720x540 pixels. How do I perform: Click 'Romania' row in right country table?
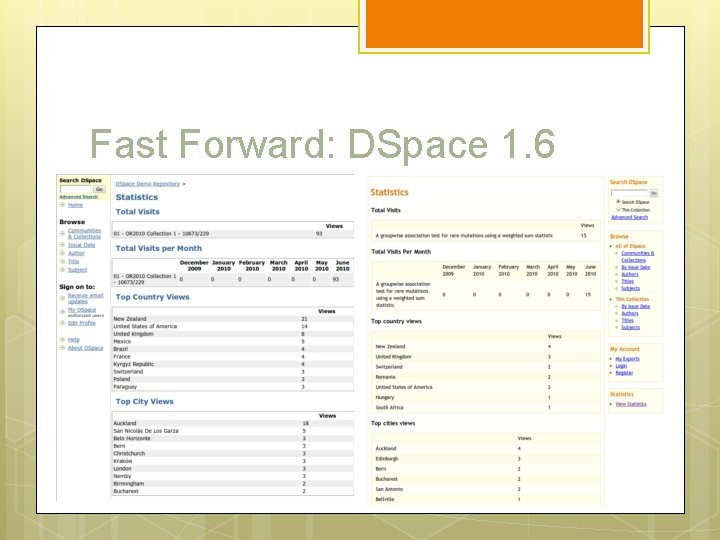click(x=486, y=377)
